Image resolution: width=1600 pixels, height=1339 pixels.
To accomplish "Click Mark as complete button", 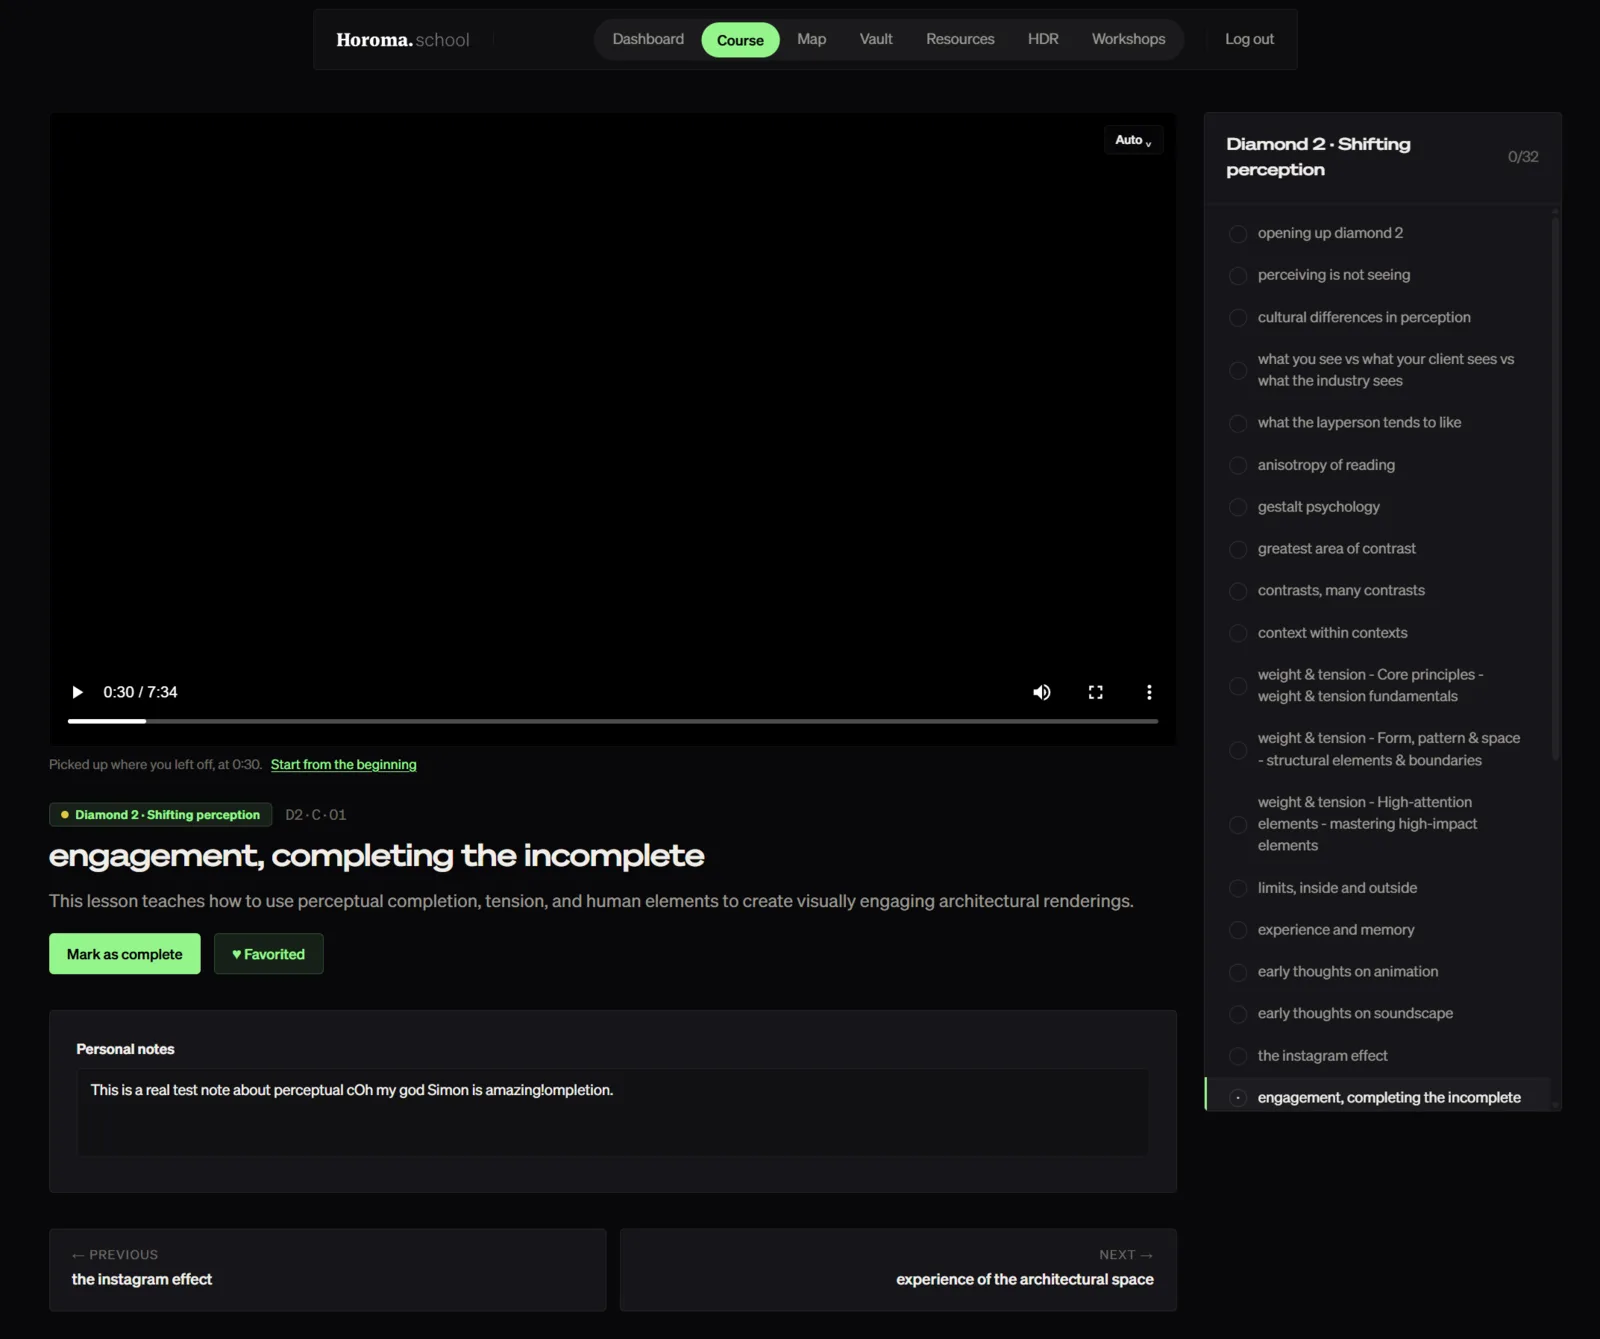I will [125, 954].
